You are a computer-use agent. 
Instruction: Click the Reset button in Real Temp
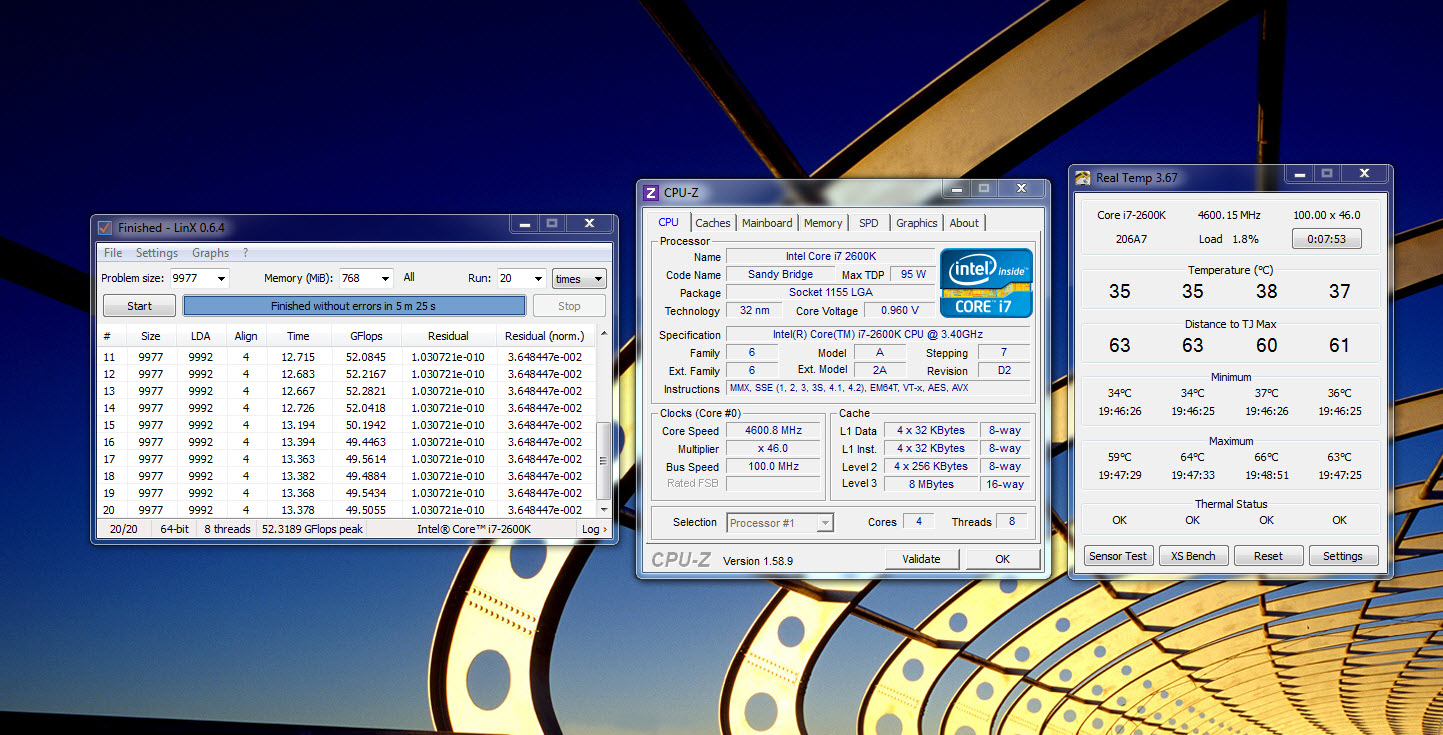[x=1268, y=556]
